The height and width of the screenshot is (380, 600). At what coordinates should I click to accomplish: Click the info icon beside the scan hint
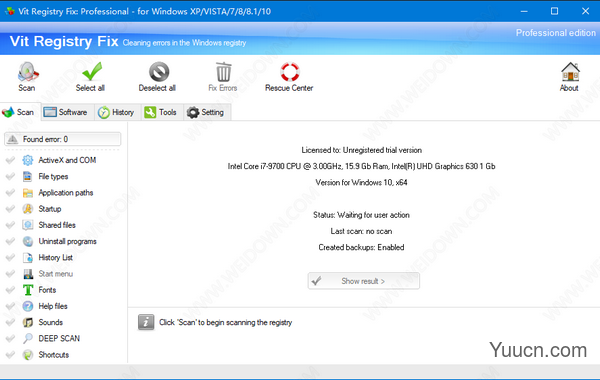146,322
